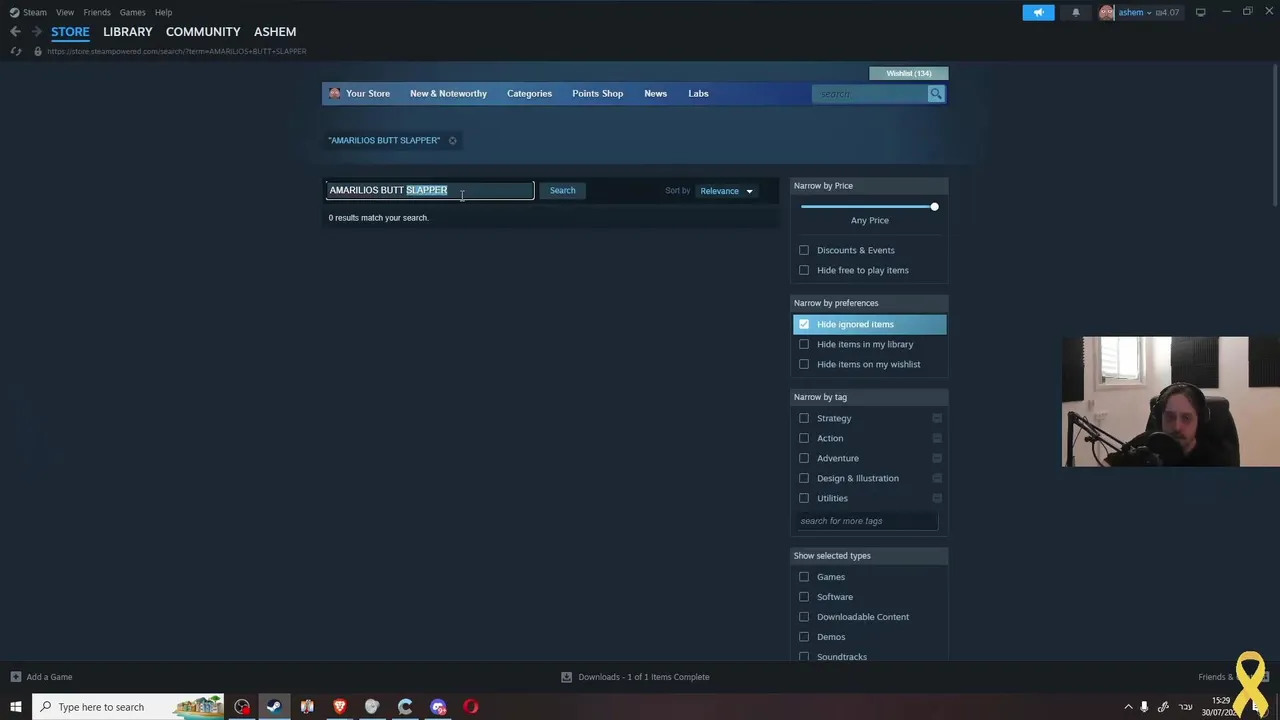This screenshot has width=1280, height=720.
Task: Switch to the COMMUNITY tab
Action: (x=203, y=32)
